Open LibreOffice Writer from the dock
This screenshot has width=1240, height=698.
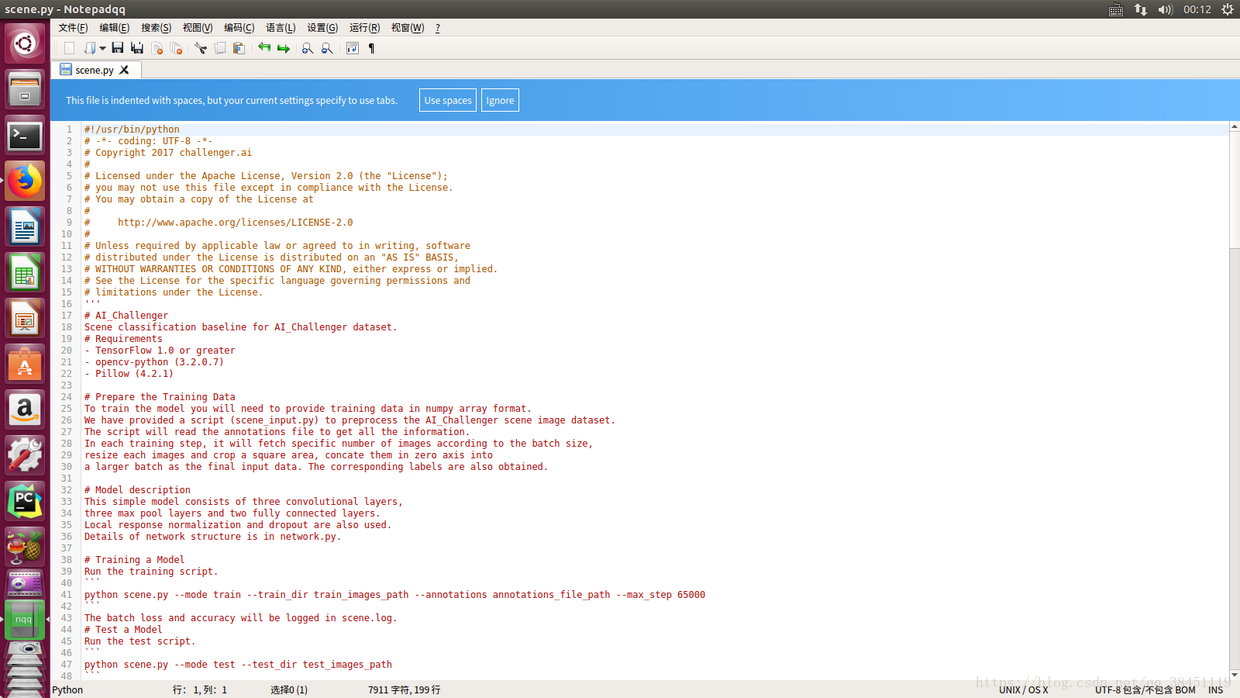pos(25,227)
